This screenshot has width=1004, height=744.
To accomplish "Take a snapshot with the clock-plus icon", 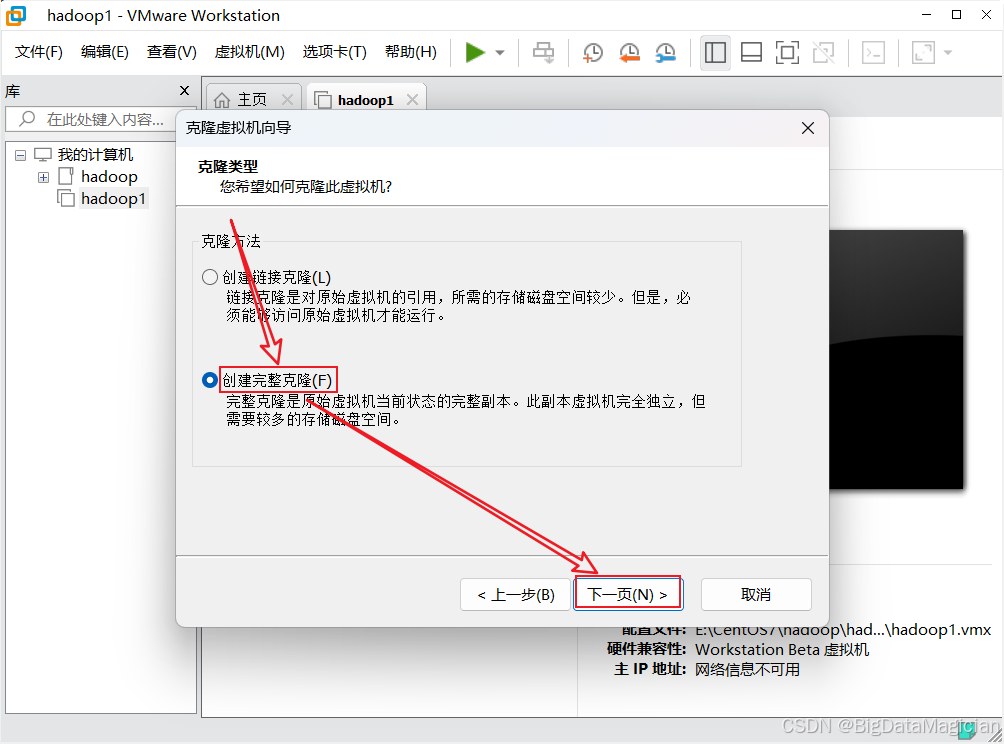I will point(593,53).
